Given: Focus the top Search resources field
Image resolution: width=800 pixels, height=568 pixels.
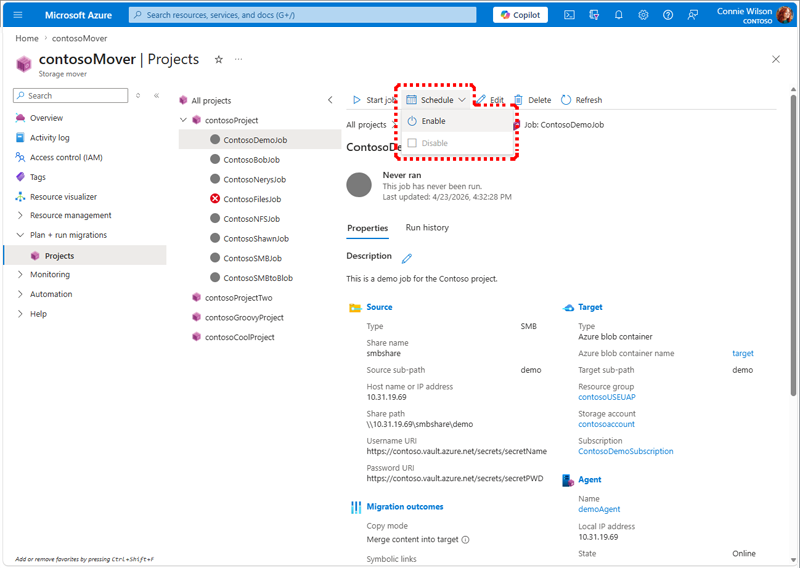Looking at the screenshot, I should tap(303, 15).
